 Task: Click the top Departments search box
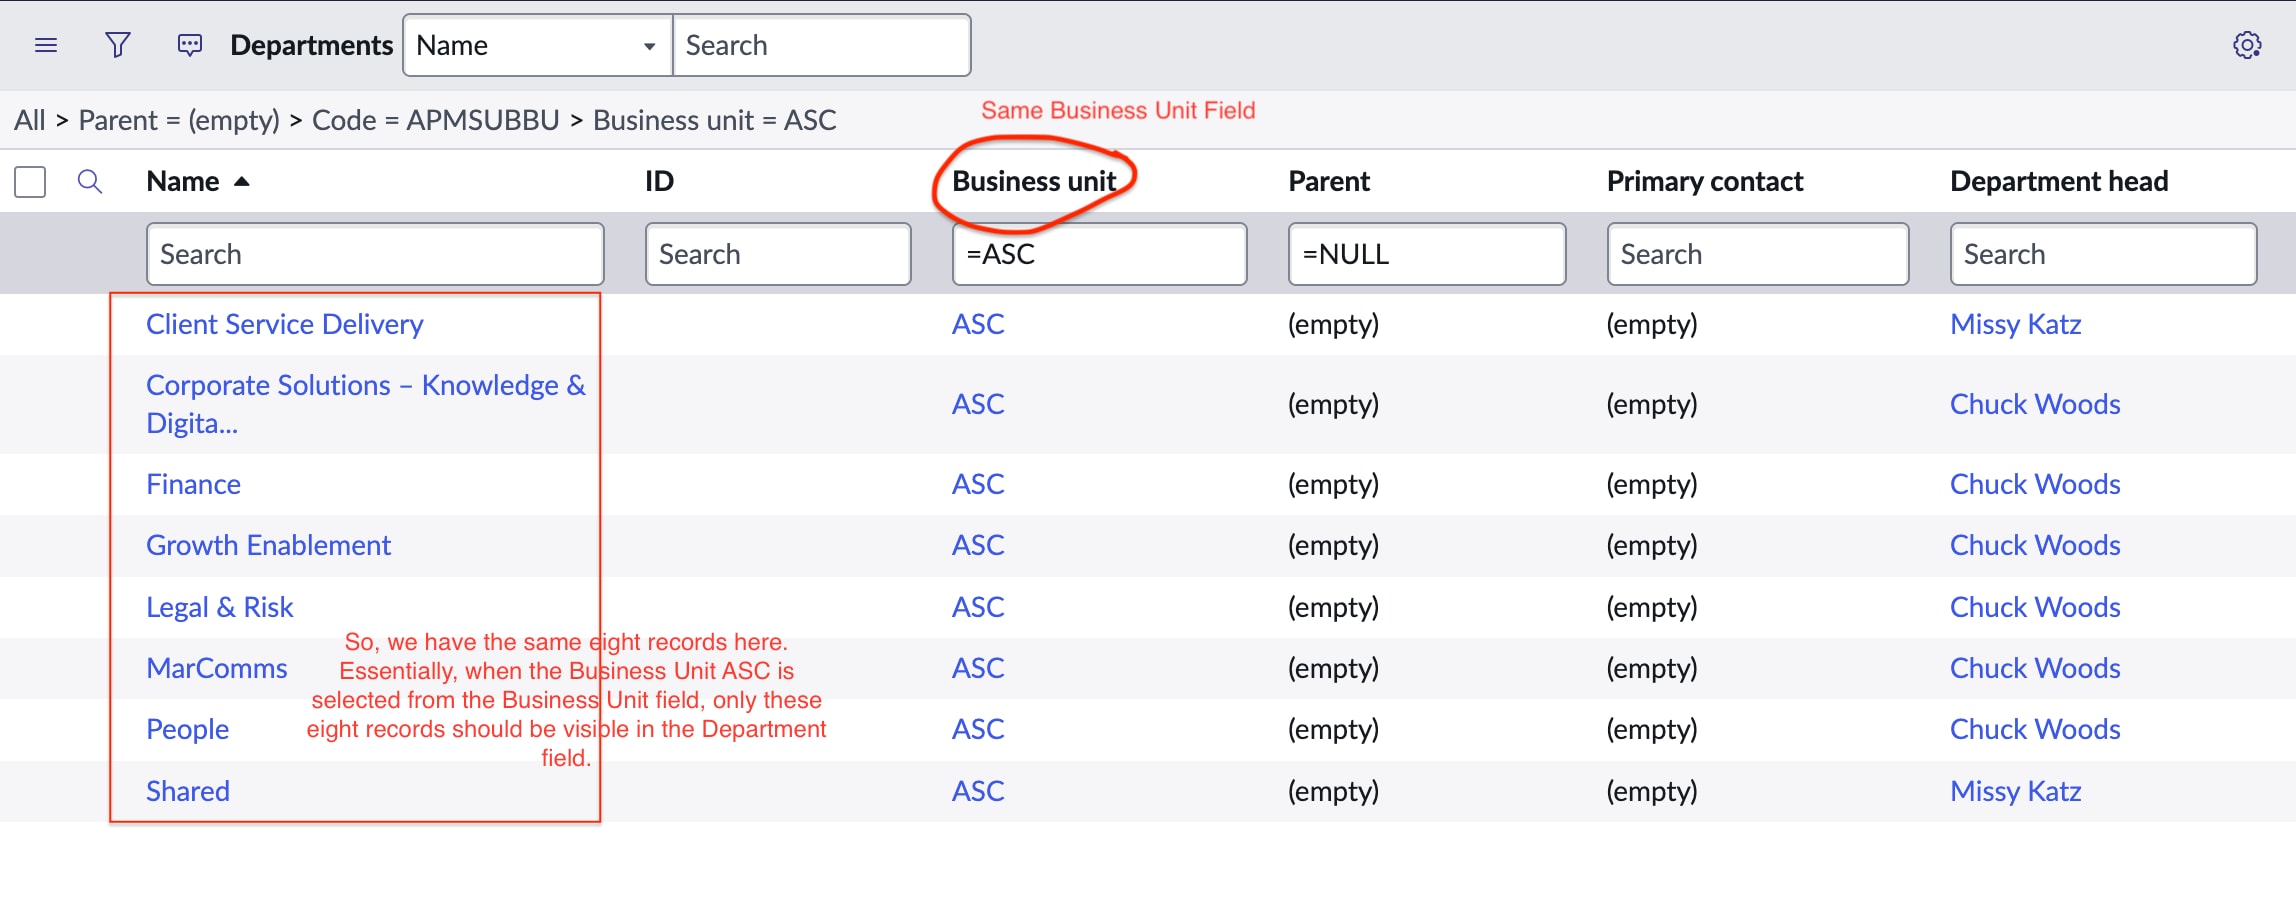(821, 45)
